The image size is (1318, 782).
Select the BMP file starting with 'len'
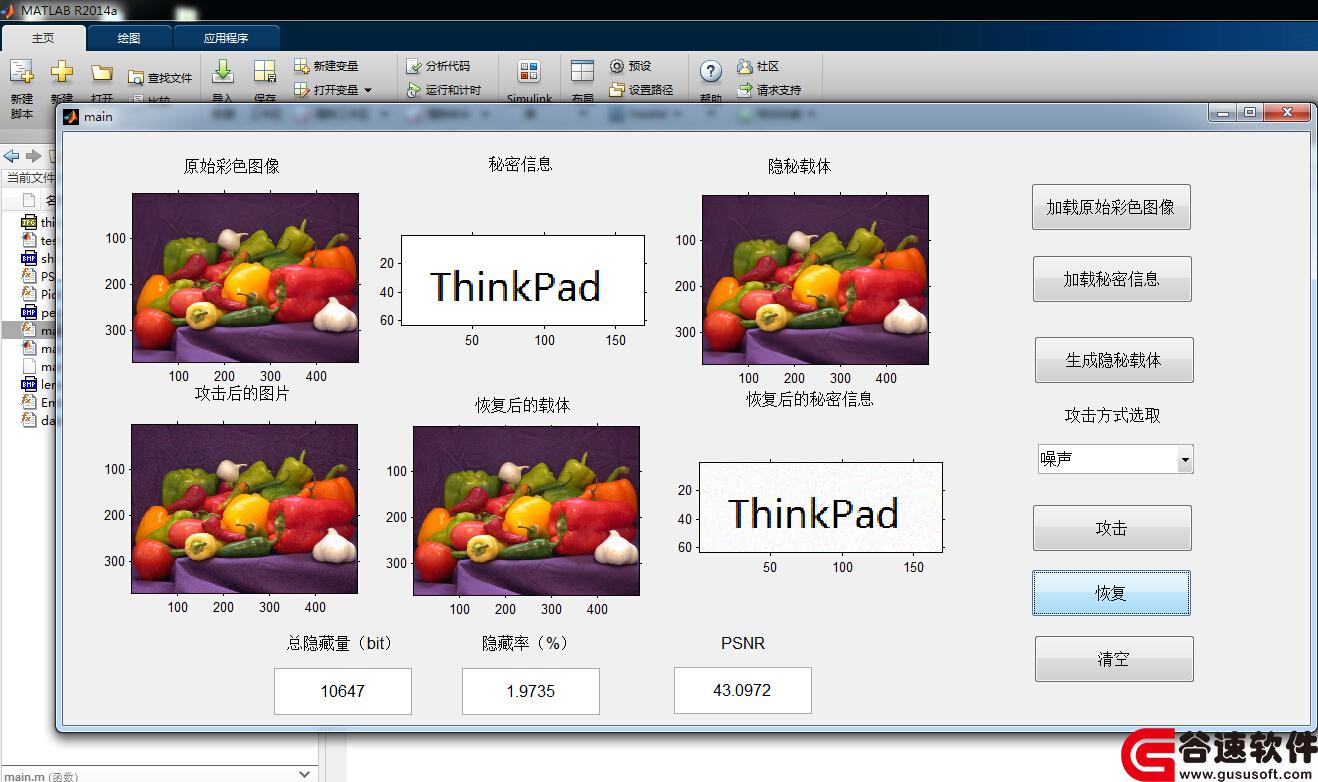[x=38, y=384]
